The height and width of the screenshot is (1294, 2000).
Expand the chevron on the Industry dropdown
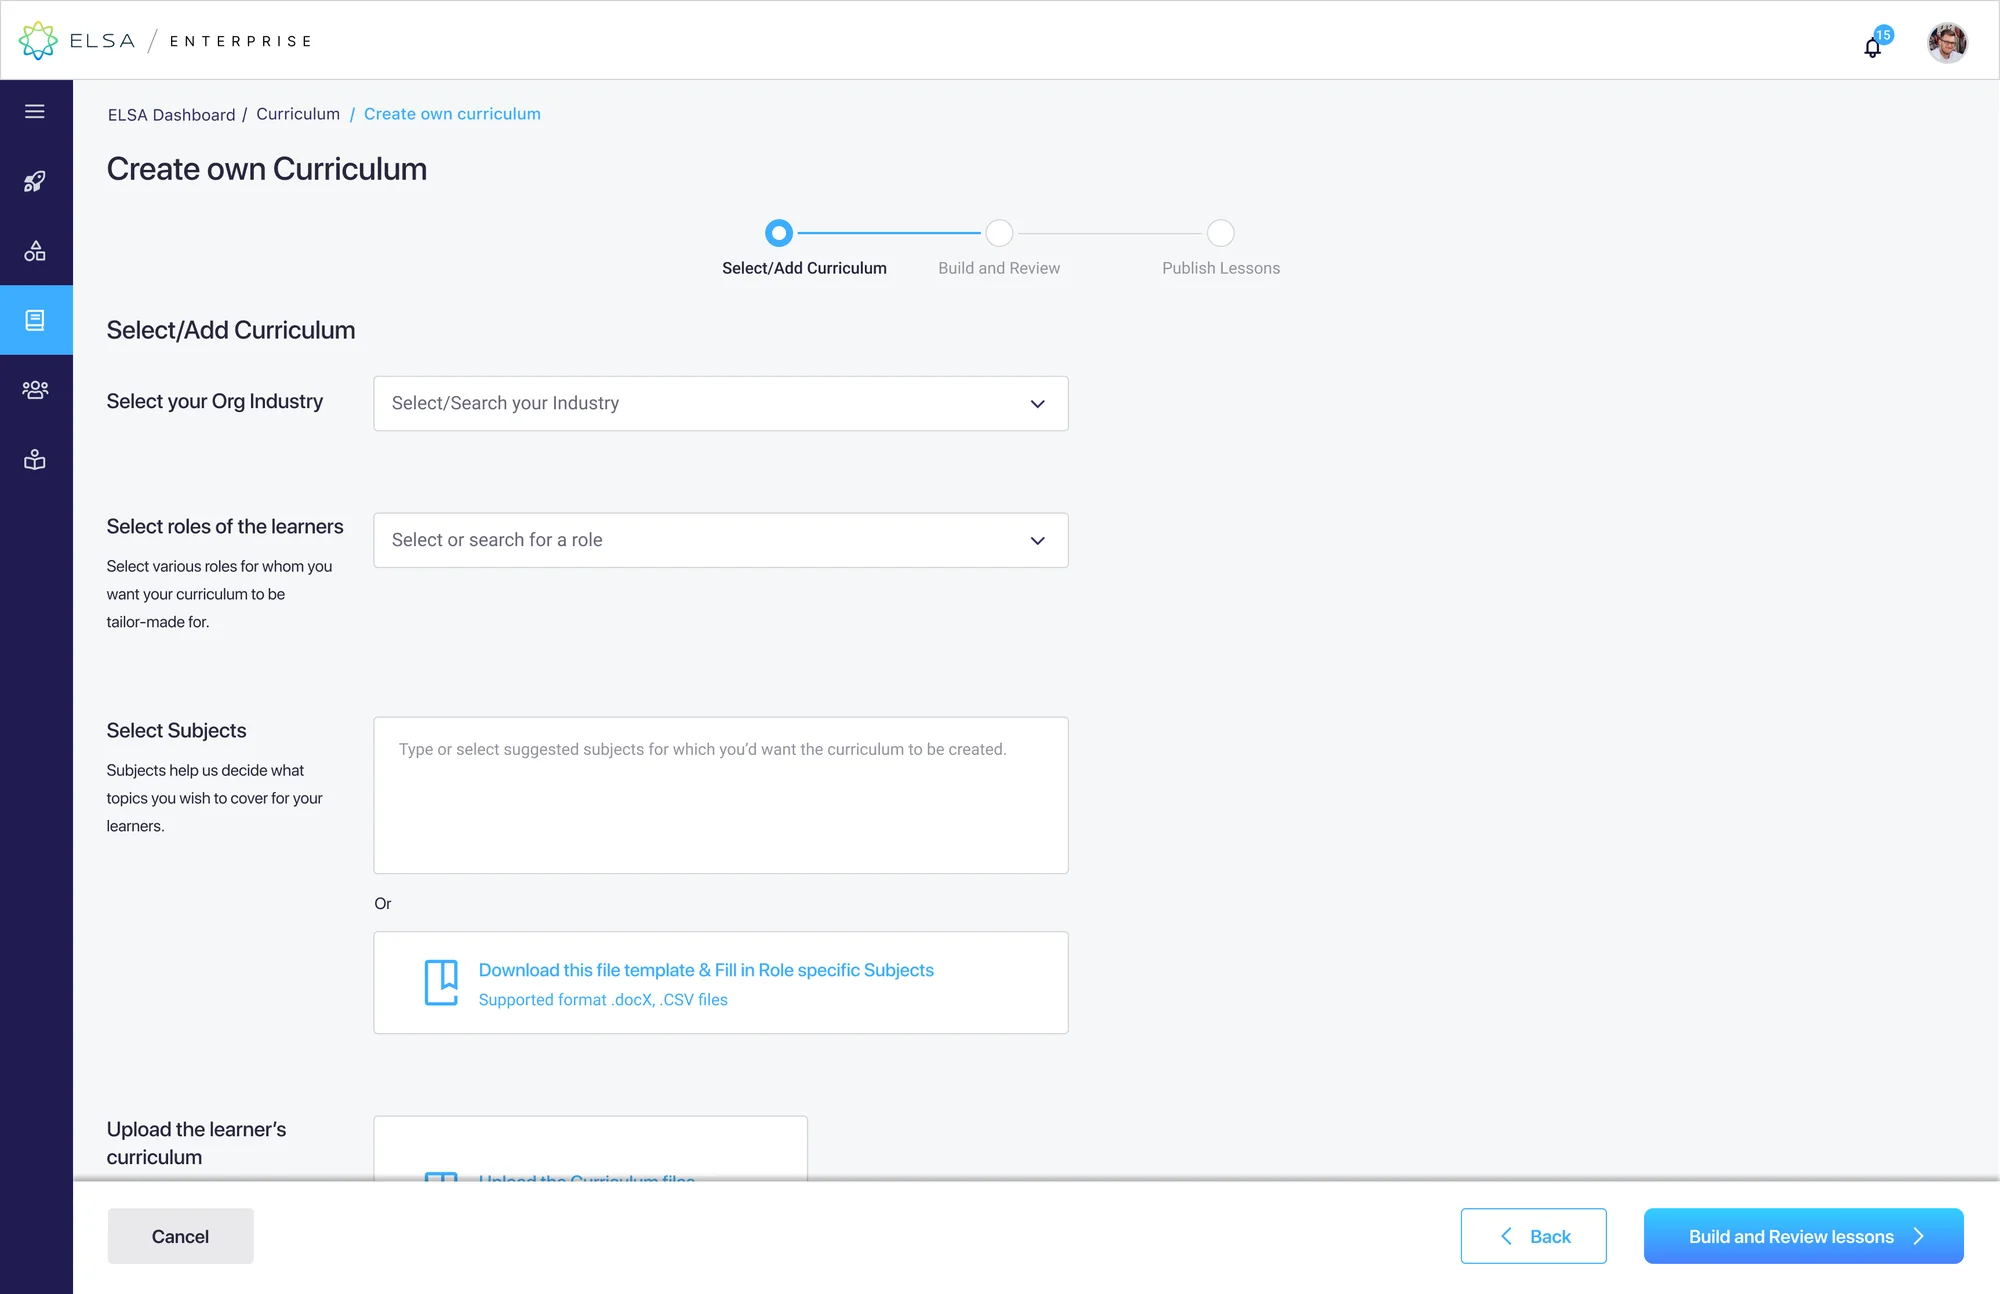[x=1037, y=404]
